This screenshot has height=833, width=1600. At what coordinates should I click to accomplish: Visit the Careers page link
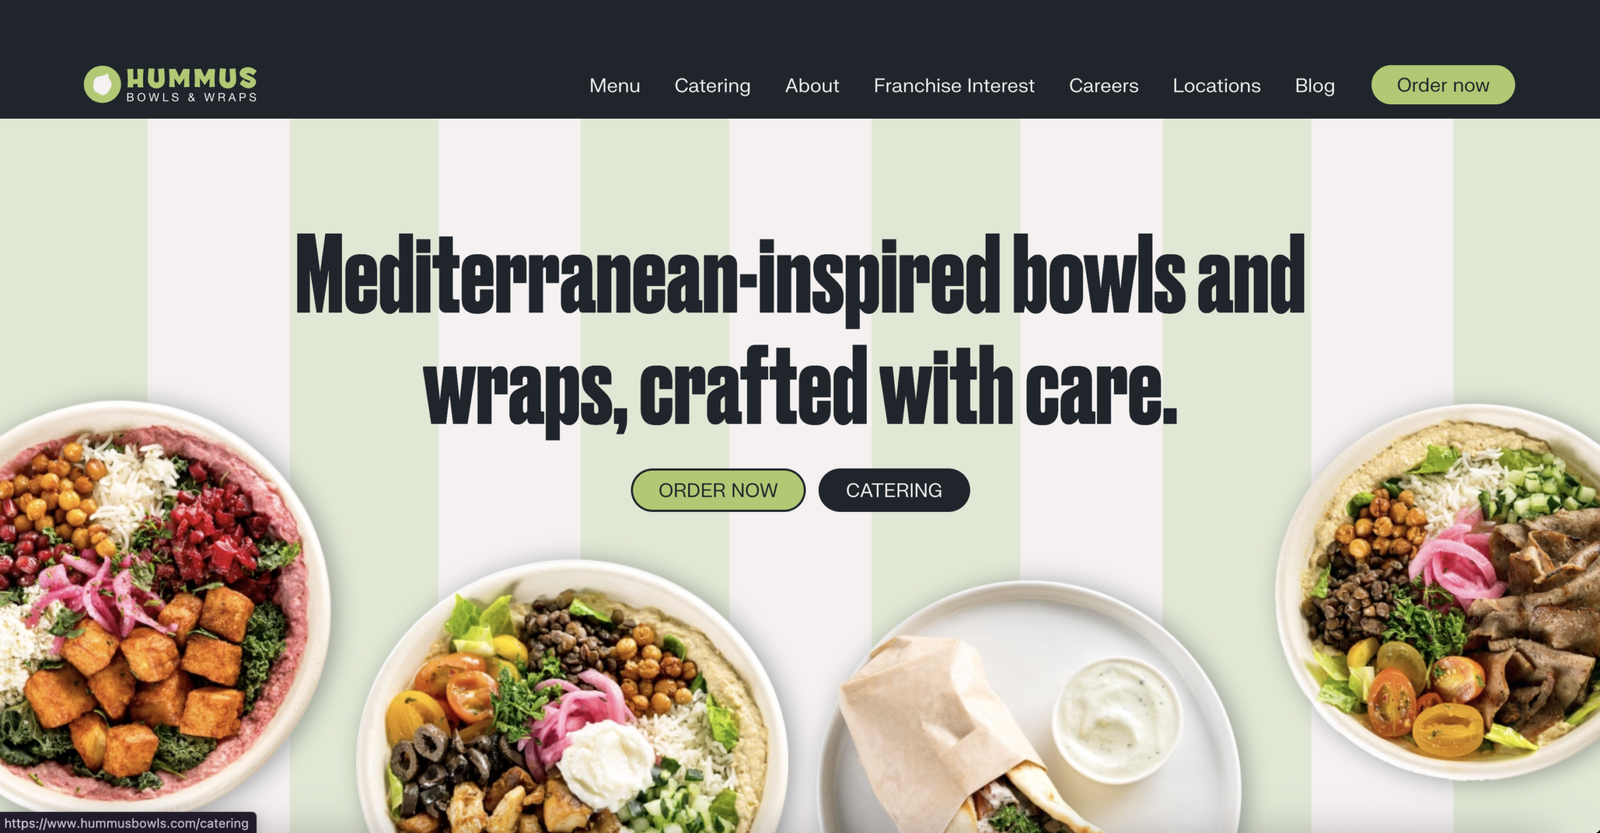(x=1103, y=86)
